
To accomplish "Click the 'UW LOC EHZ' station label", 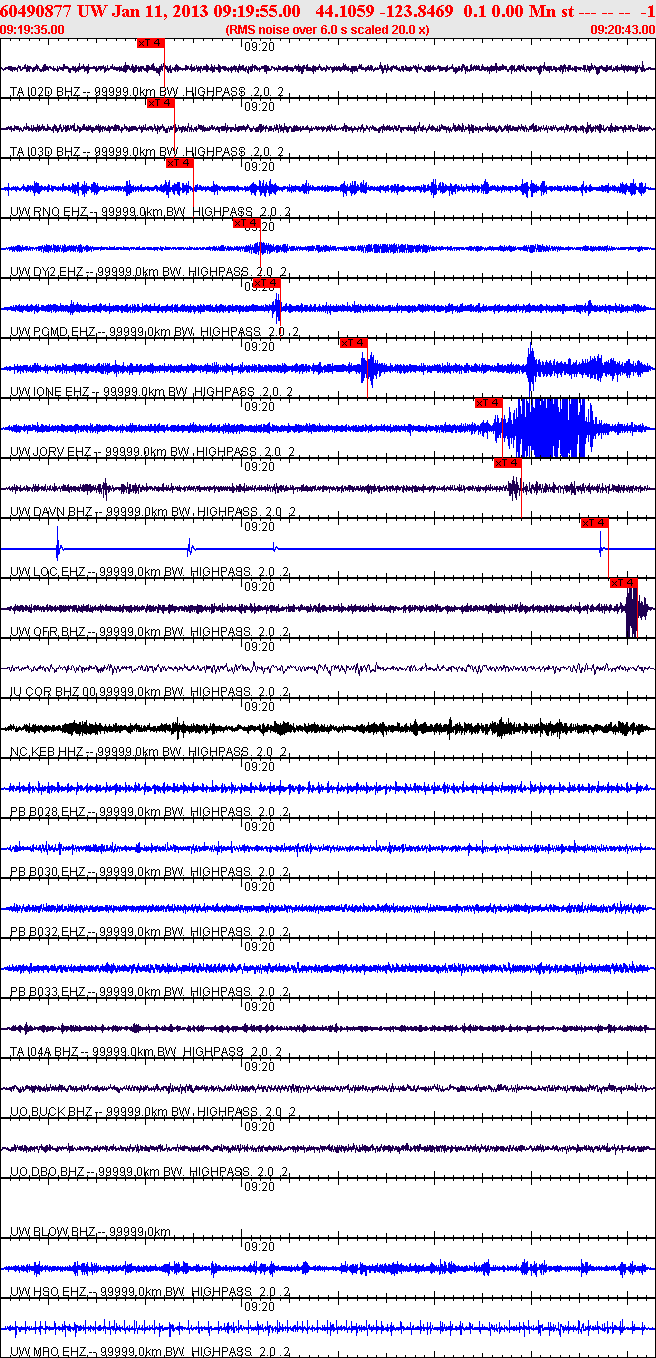I will pyautogui.click(x=48, y=572).
